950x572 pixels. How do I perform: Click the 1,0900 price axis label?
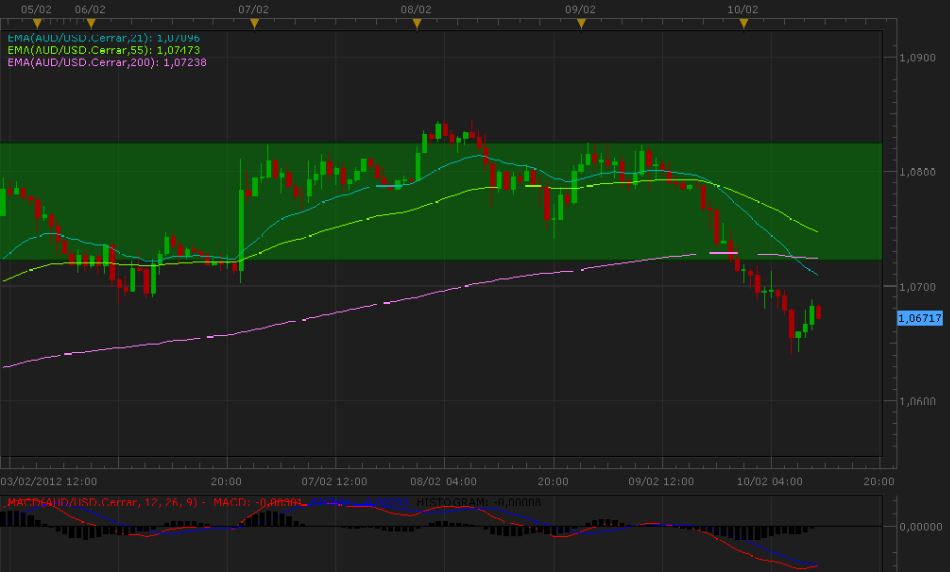point(918,58)
